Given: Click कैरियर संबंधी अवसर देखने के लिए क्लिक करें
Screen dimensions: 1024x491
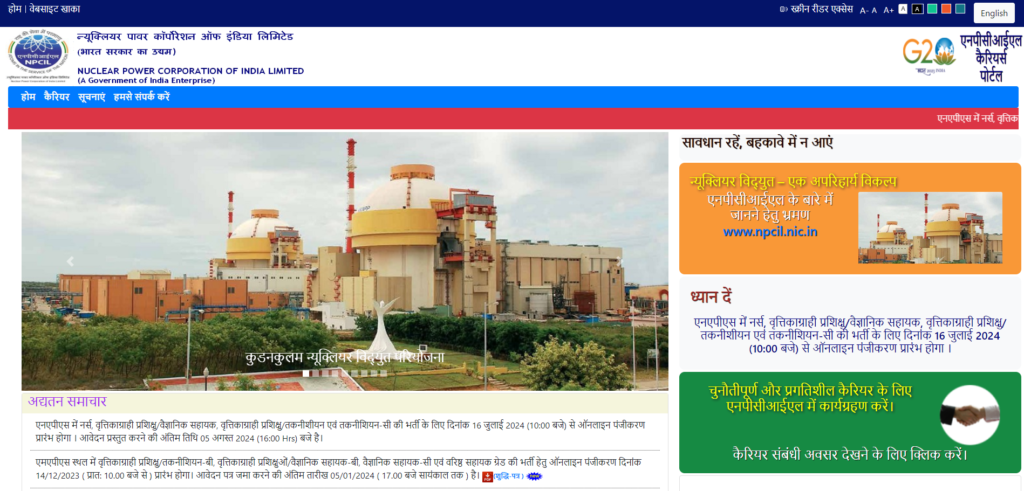Looking at the screenshot, I should (850, 454).
